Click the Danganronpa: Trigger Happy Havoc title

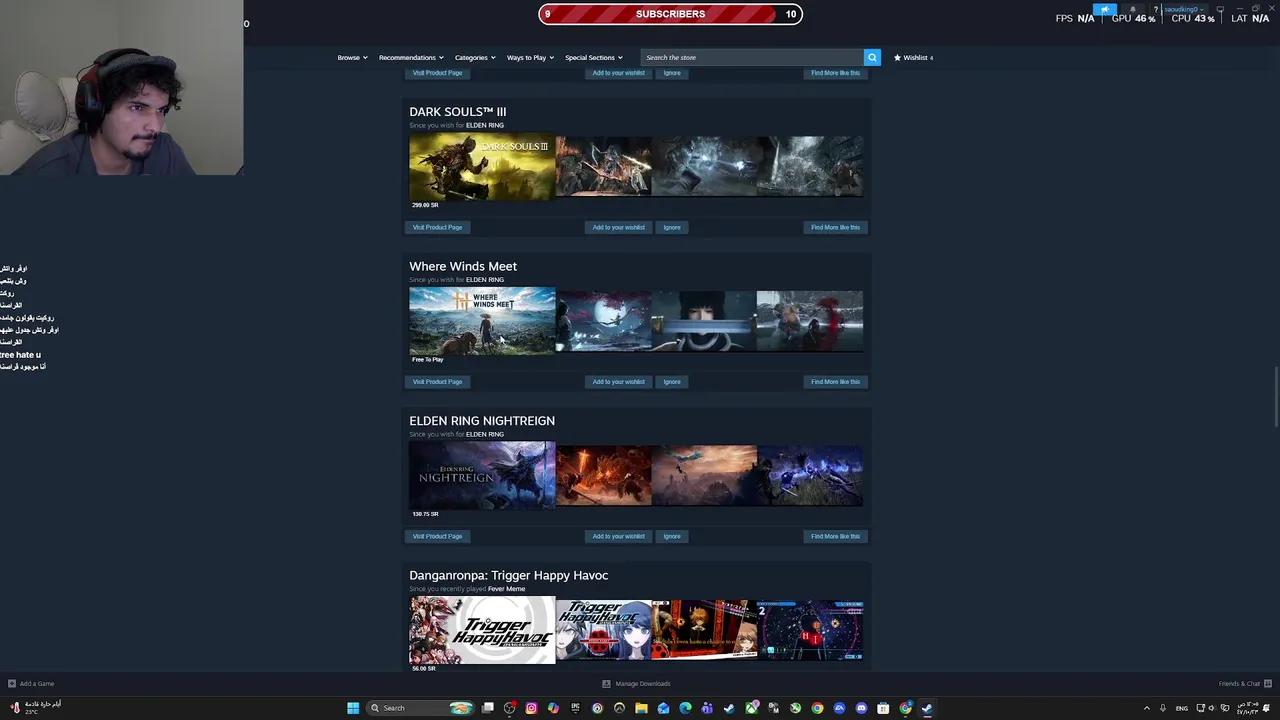point(508,575)
